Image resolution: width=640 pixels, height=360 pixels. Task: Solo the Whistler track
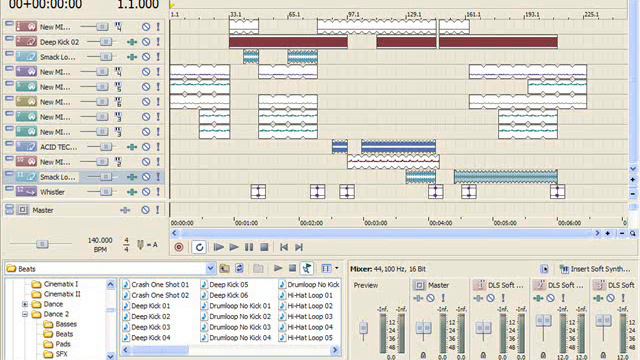coord(158,192)
